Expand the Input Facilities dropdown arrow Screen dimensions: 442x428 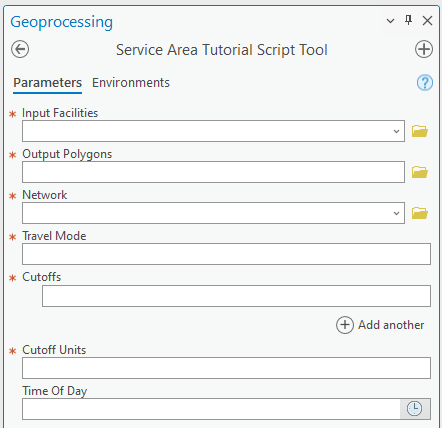tap(396, 131)
